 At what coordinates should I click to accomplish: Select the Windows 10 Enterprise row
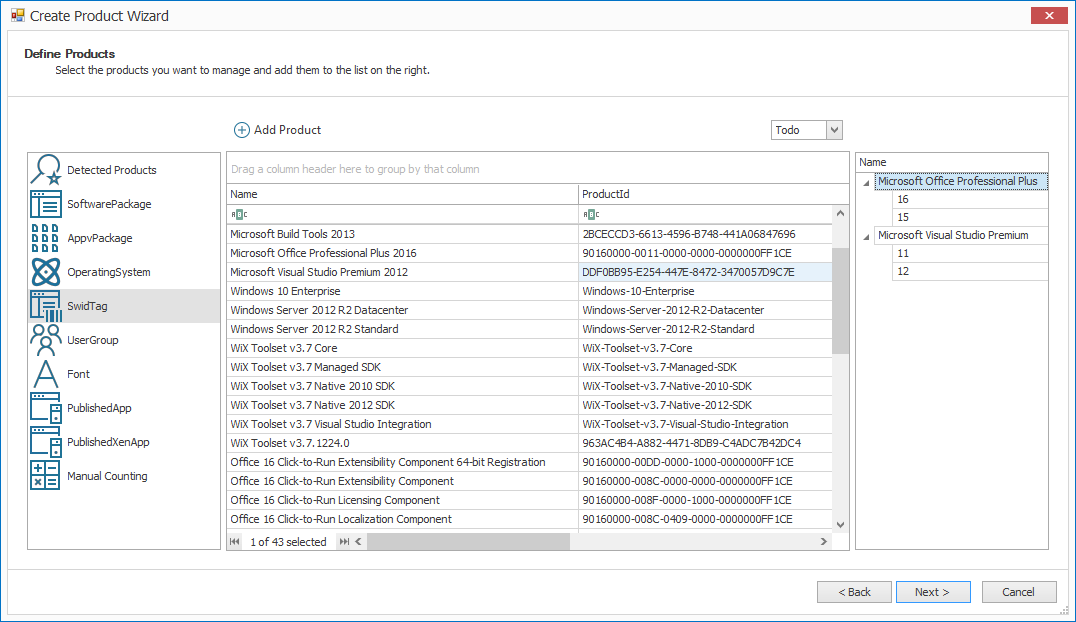(x=529, y=291)
